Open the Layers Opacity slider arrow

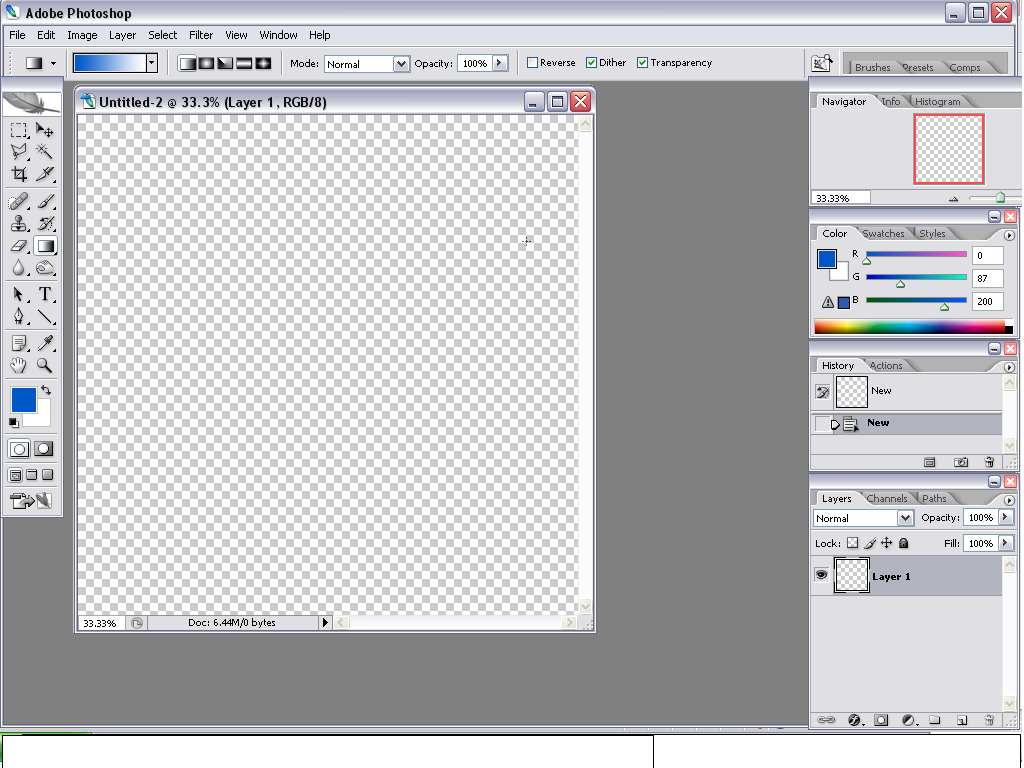(1006, 517)
